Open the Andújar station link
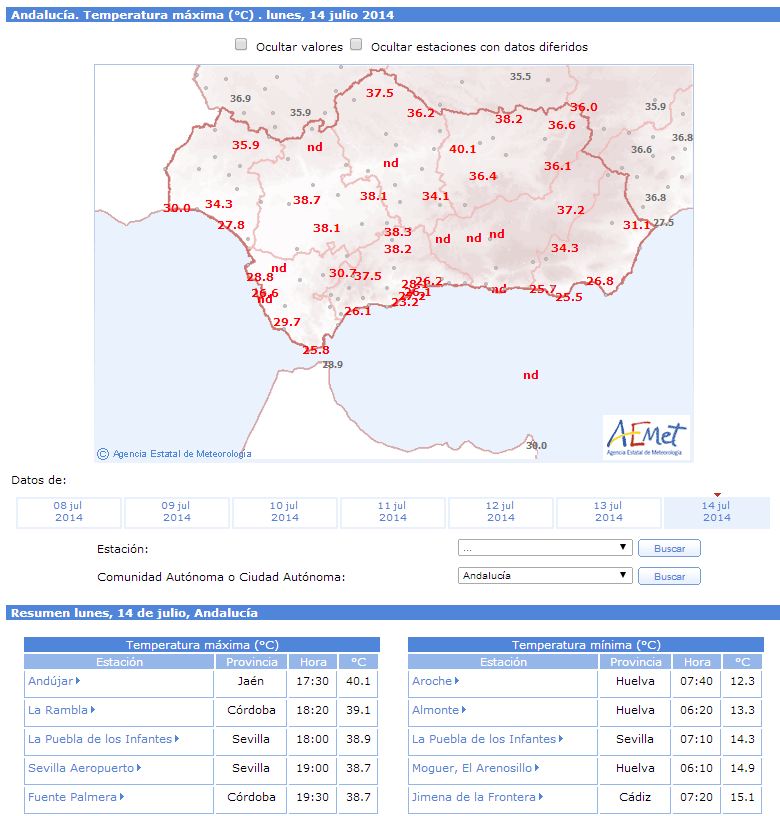The height and width of the screenshot is (816, 780). 54,681
